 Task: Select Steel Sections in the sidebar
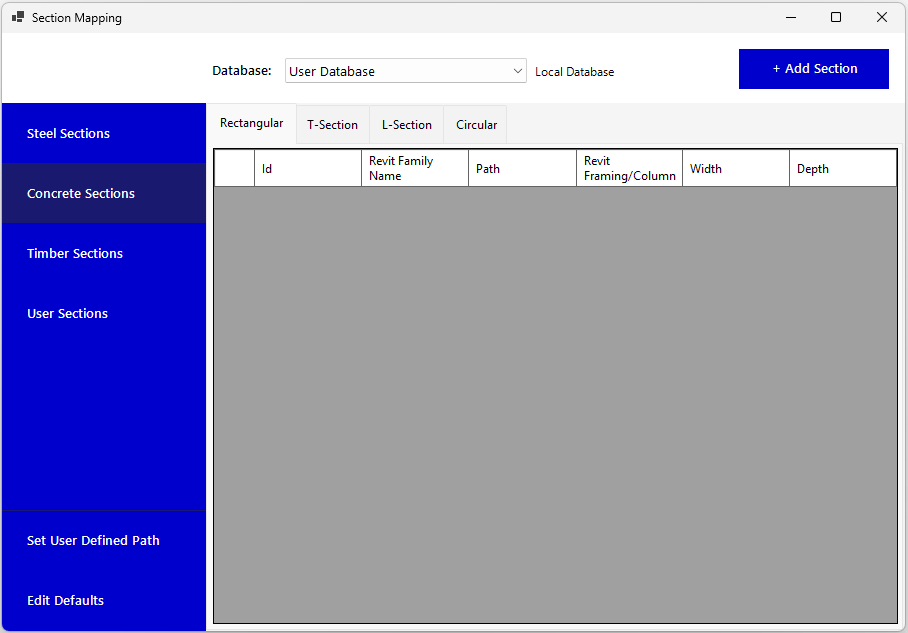tap(103, 133)
